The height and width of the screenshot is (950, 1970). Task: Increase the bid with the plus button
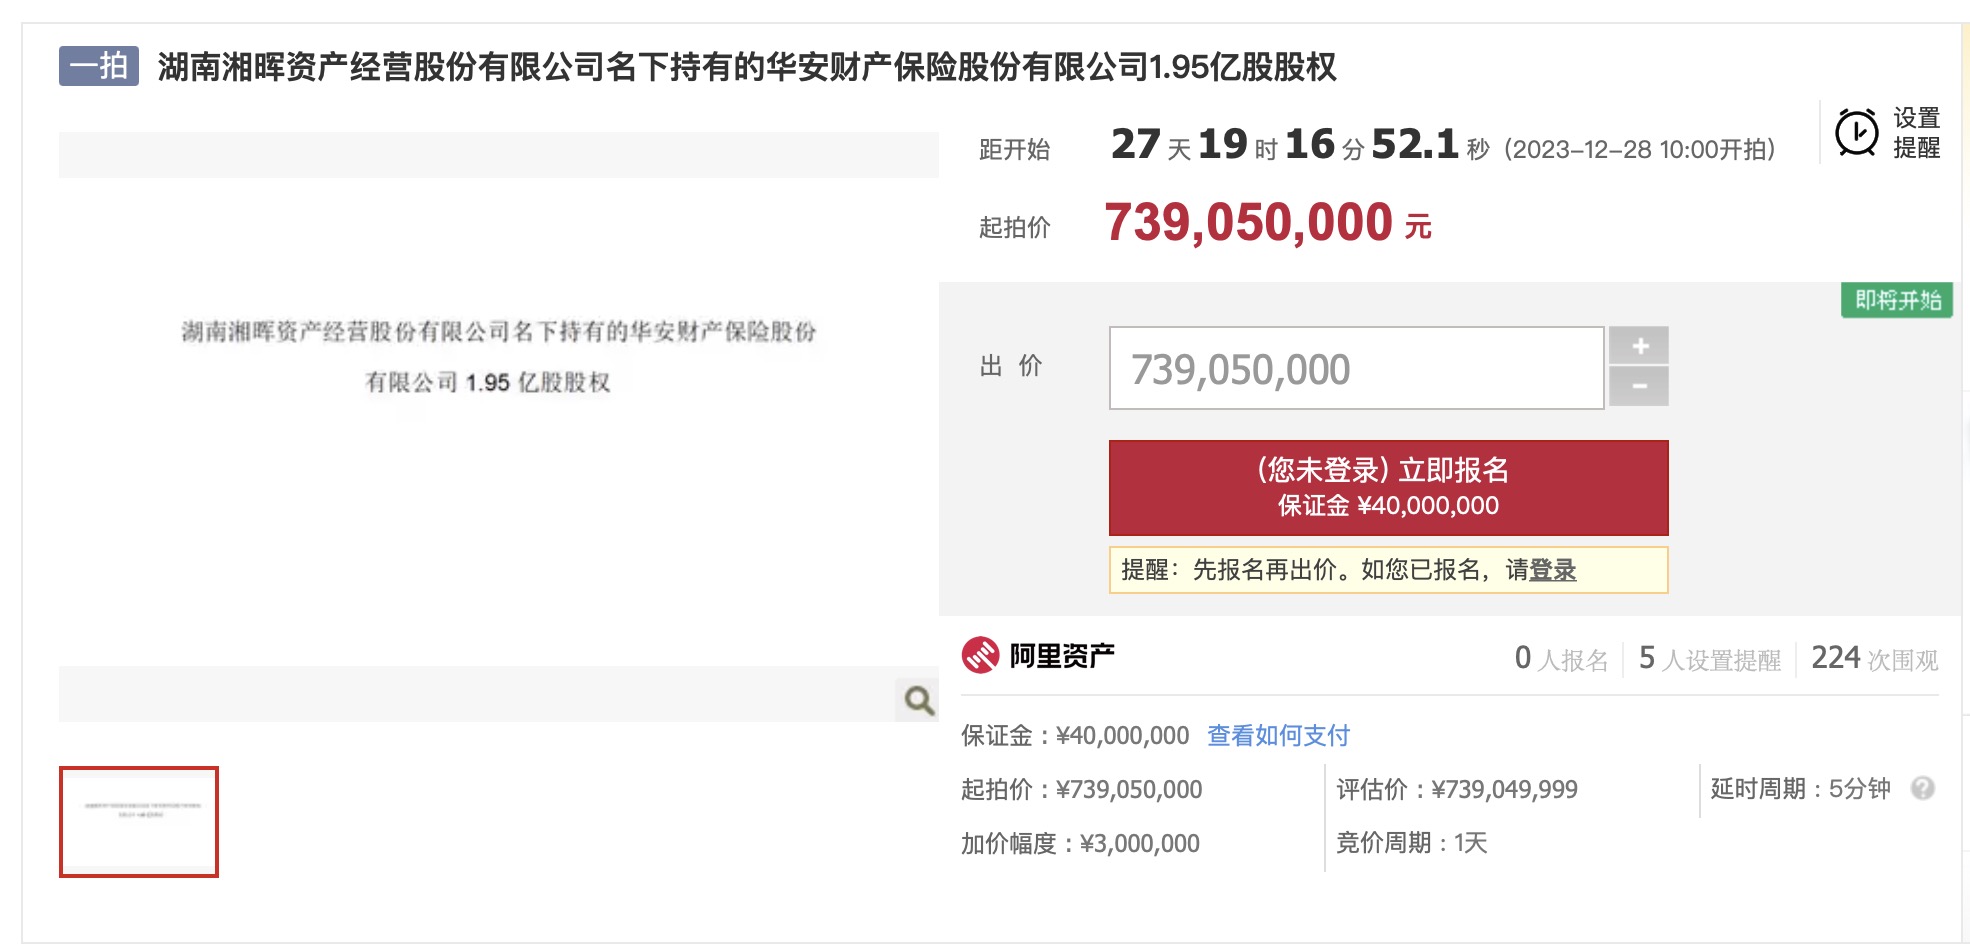point(1639,346)
